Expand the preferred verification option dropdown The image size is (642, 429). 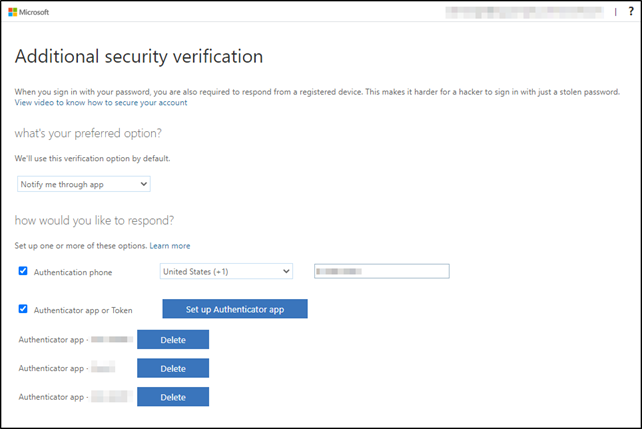click(x=84, y=184)
